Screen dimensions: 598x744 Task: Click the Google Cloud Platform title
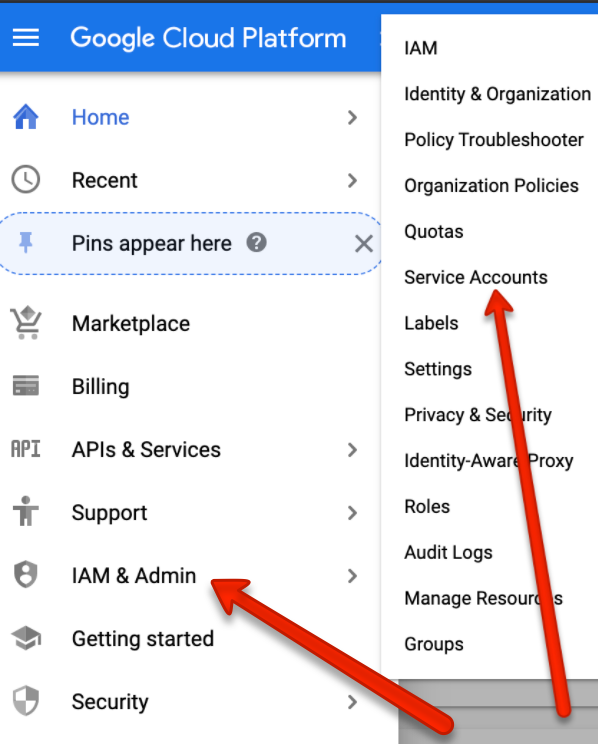click(x=208, y=38)
